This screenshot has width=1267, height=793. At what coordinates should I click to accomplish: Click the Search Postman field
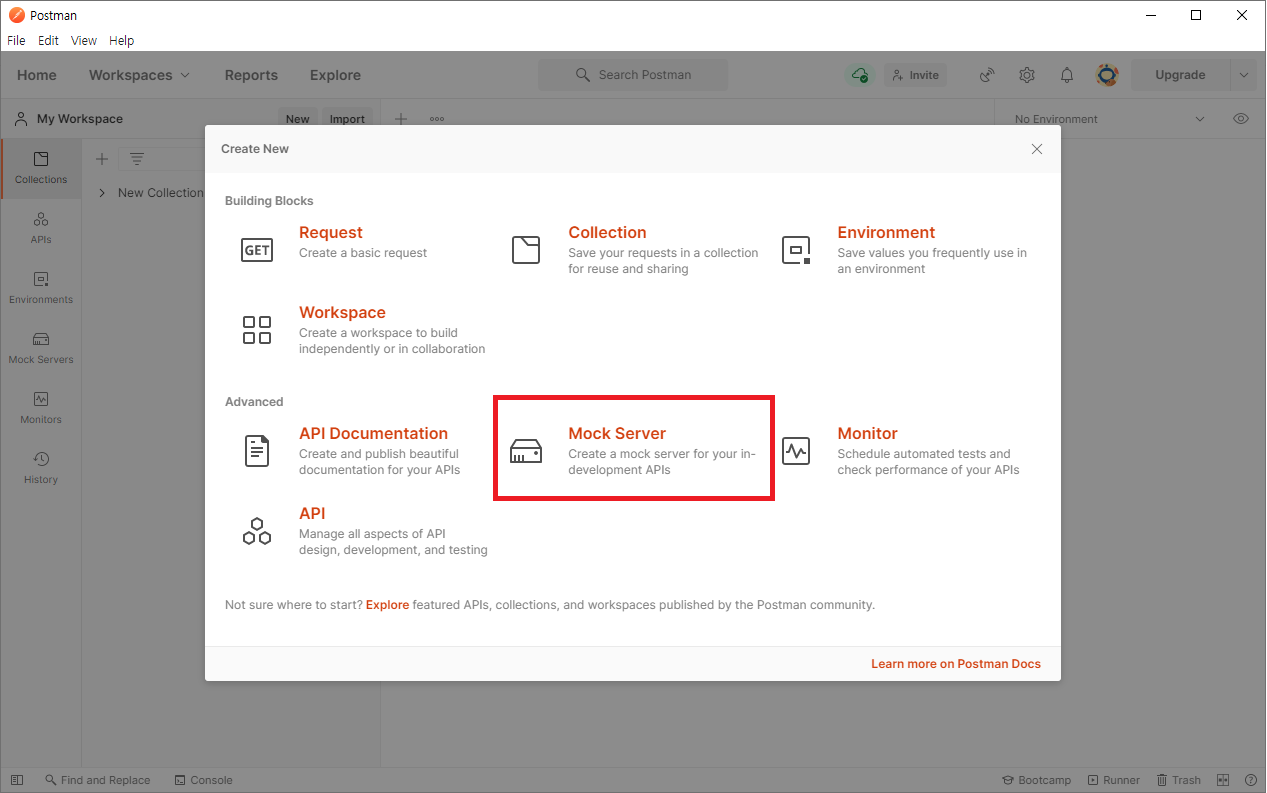pyautogui.click(x=633, y=75)
